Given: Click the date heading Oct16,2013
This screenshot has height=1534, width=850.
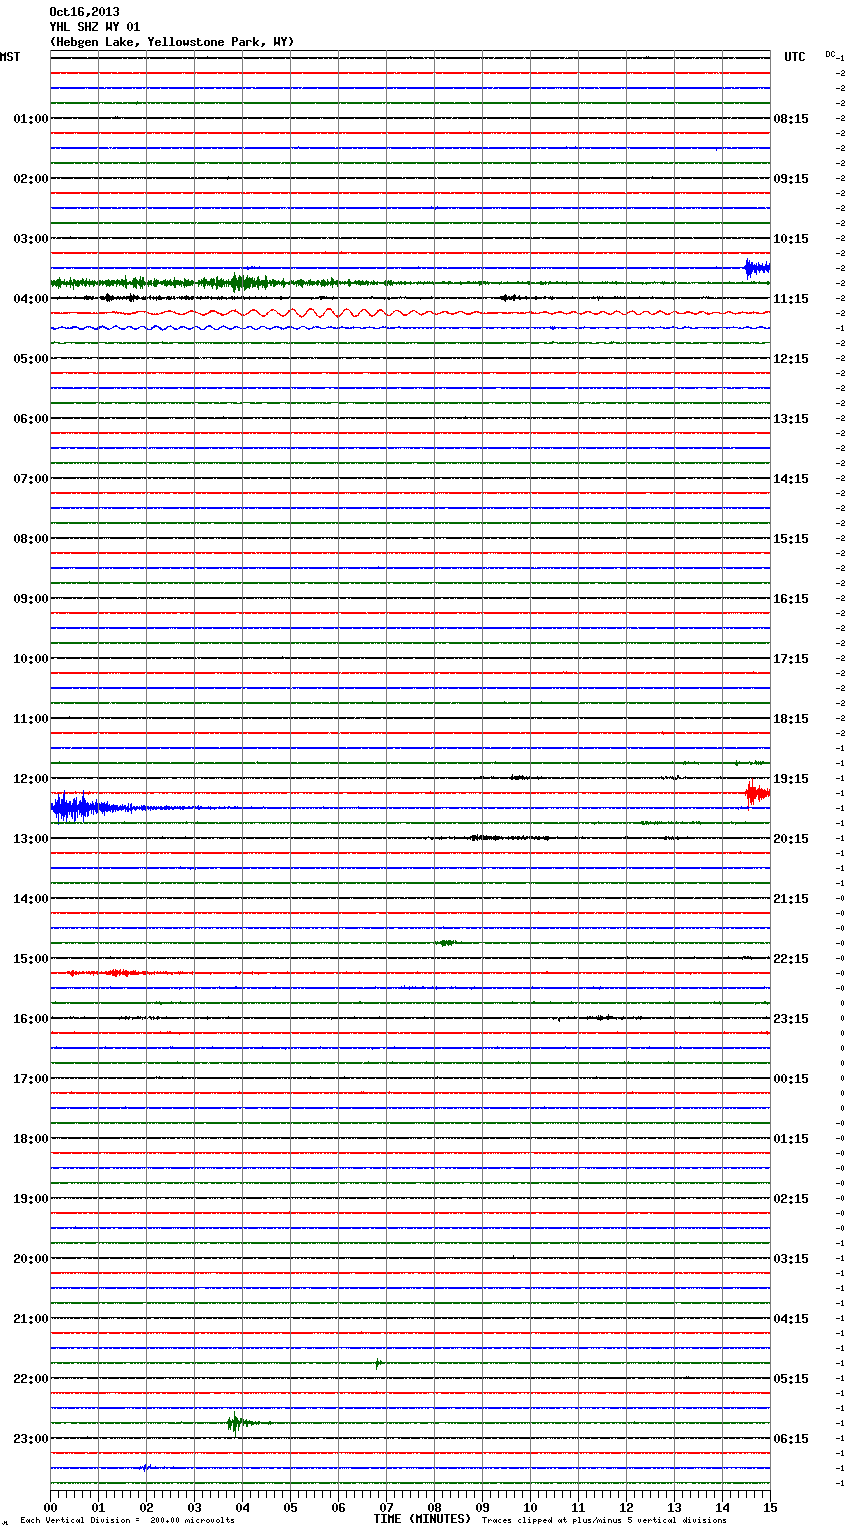Looking at the screenshot, I should (x=84, y=12).
